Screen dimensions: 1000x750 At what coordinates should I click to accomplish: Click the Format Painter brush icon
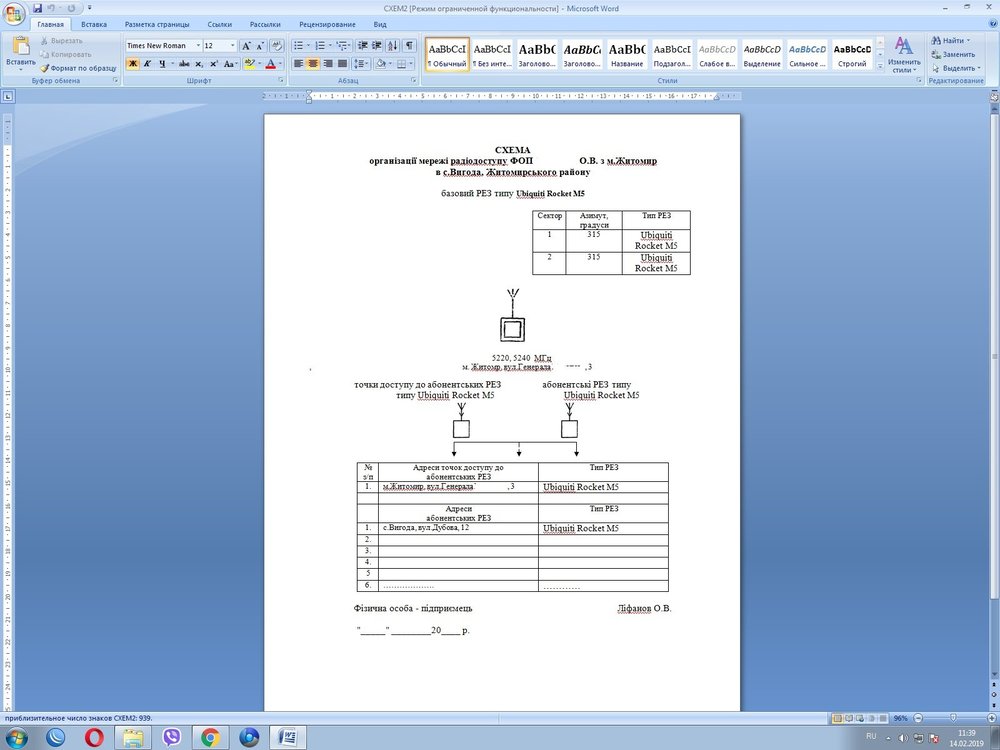pyautogui.click(x=44, y=68)
